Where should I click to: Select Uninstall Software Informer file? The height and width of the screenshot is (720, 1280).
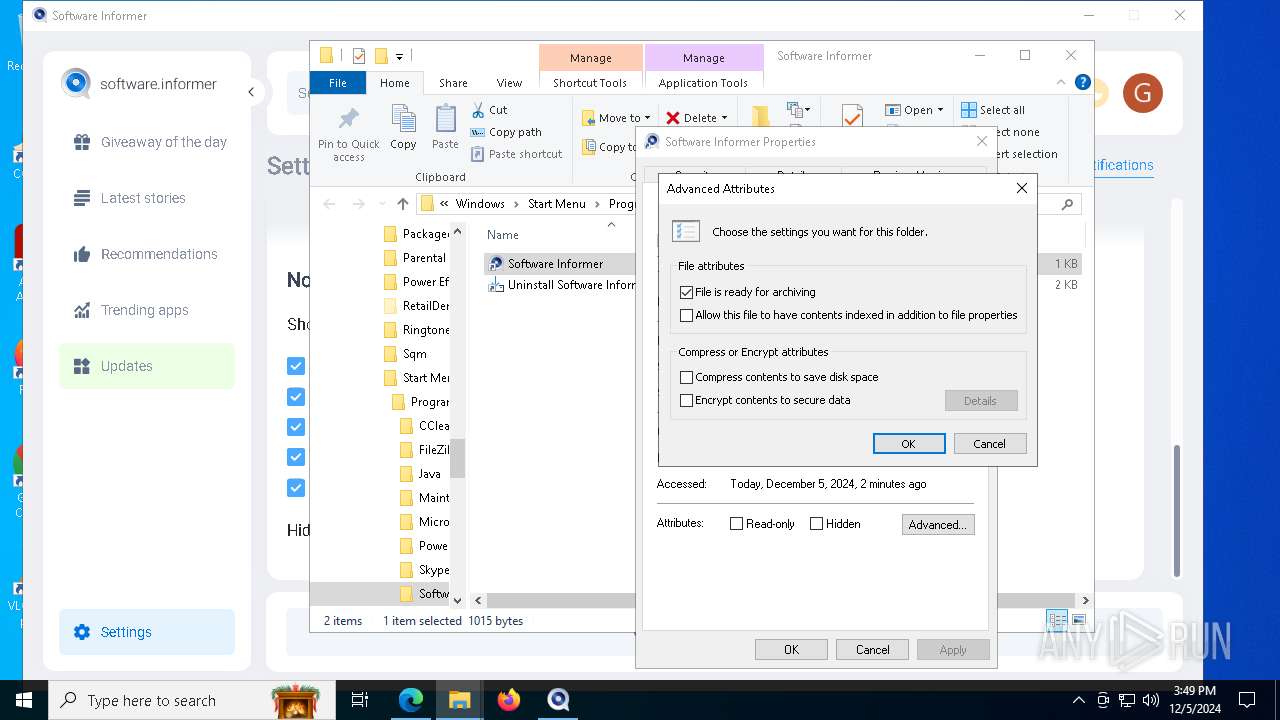(560, 285)
